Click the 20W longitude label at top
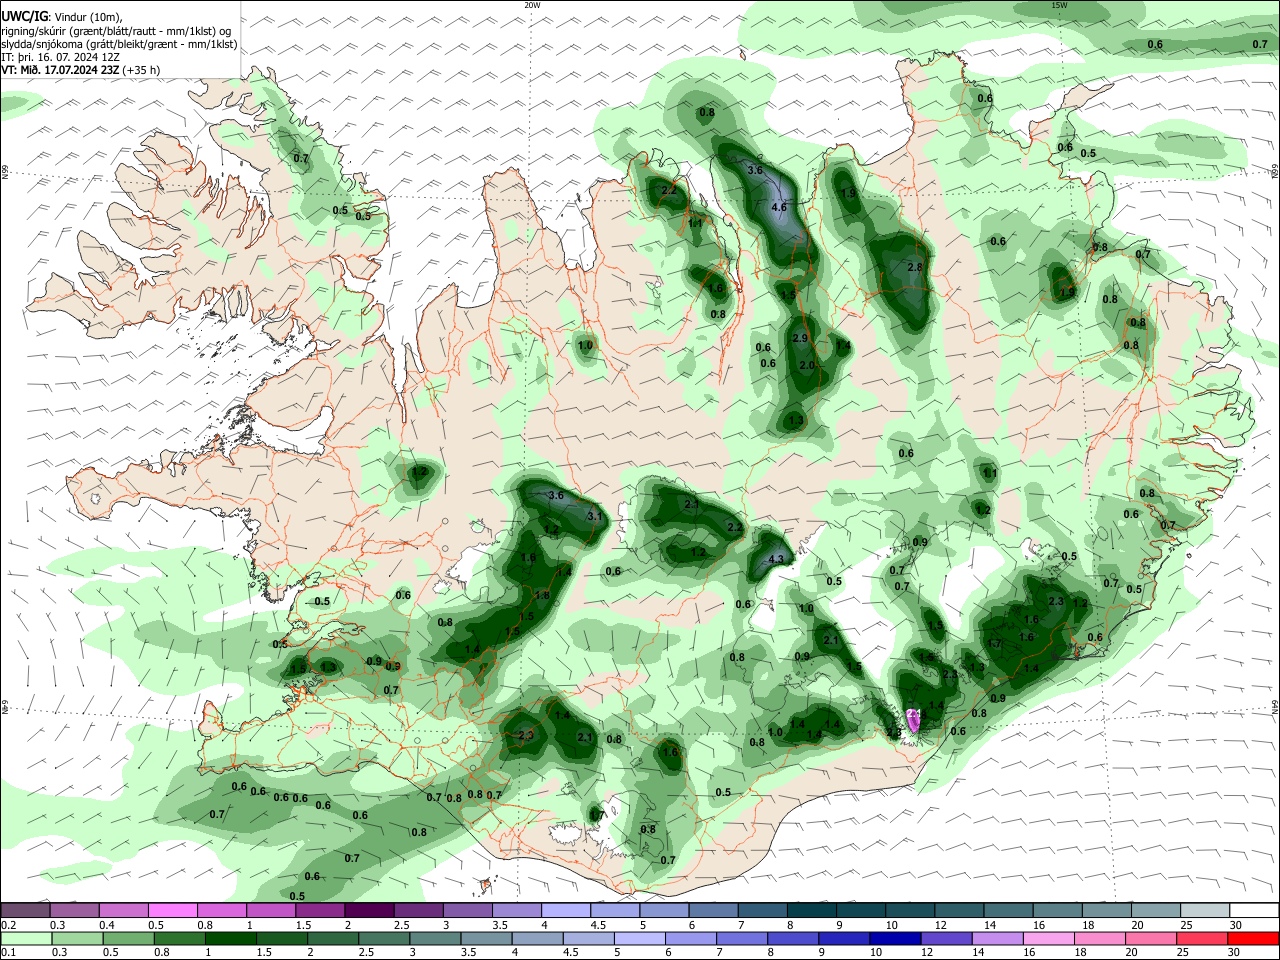Image resolution: width=1280 pixels, height=960 pixels. click(x=532, y=5)
